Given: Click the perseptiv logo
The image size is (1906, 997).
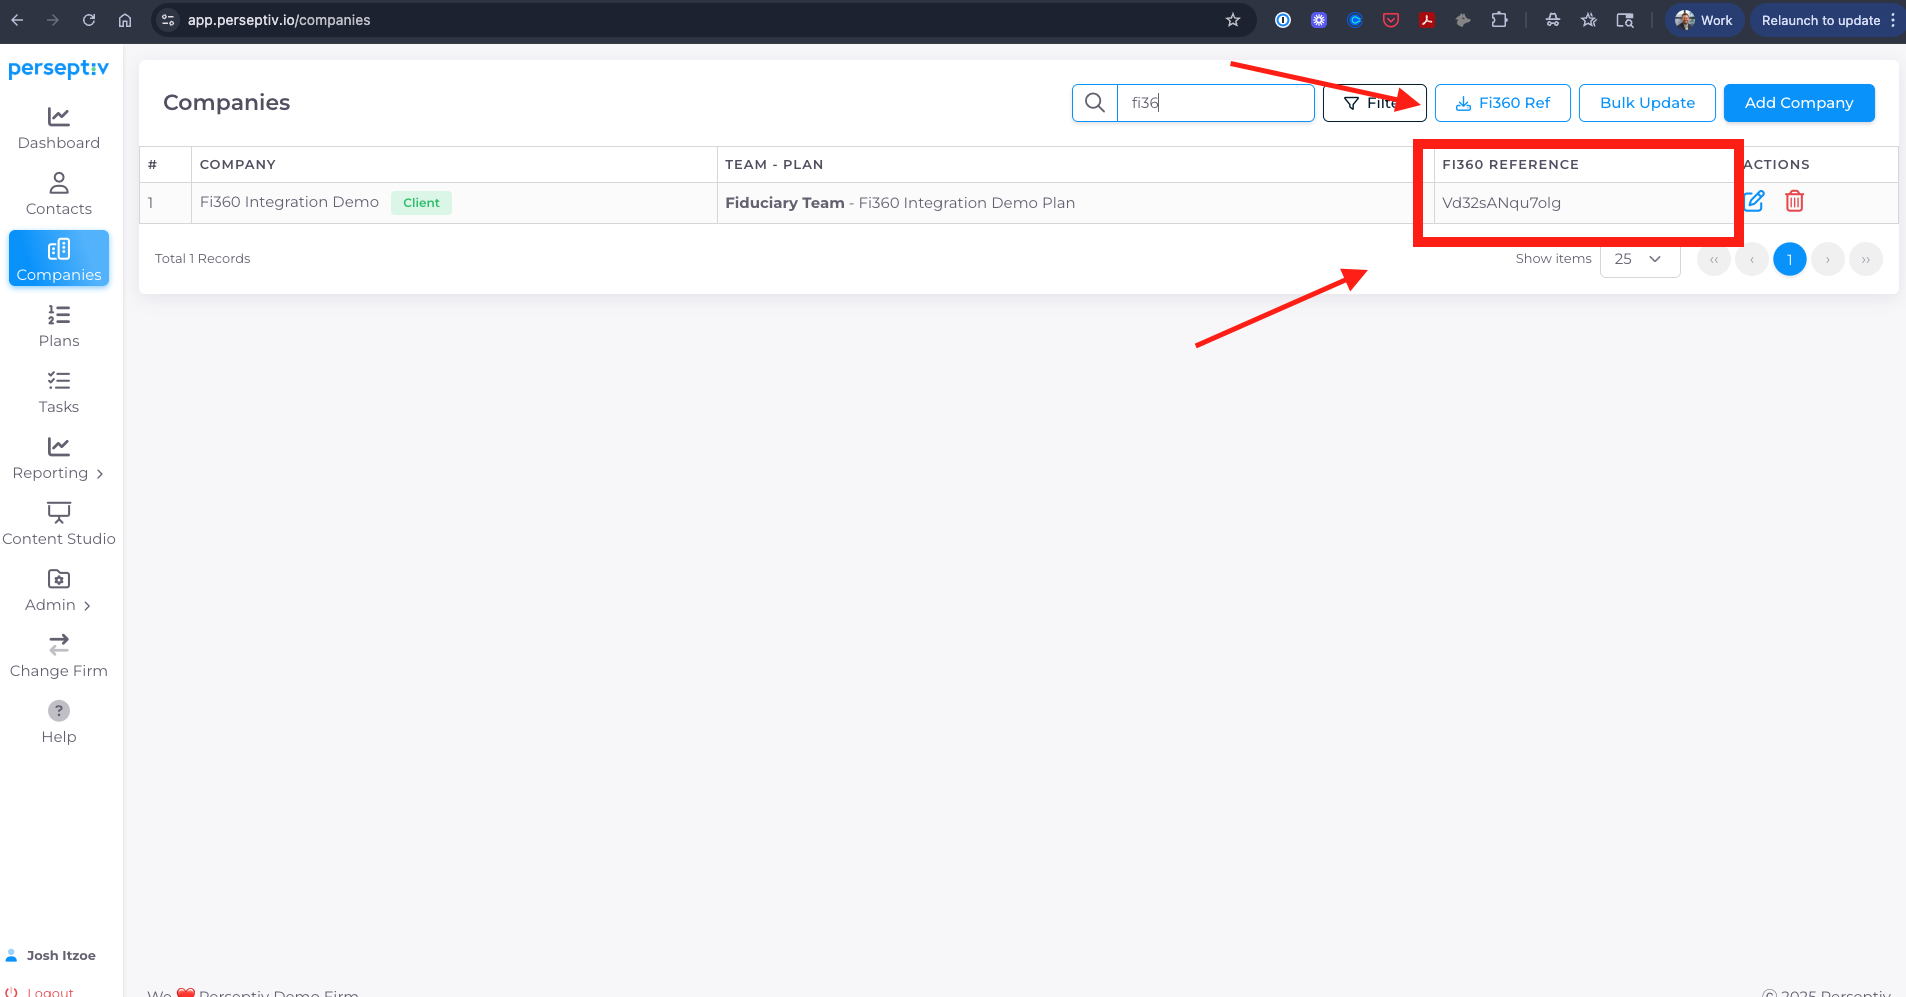Looking at the screenshot, I should pyautogui.click(x=59, y=68).
